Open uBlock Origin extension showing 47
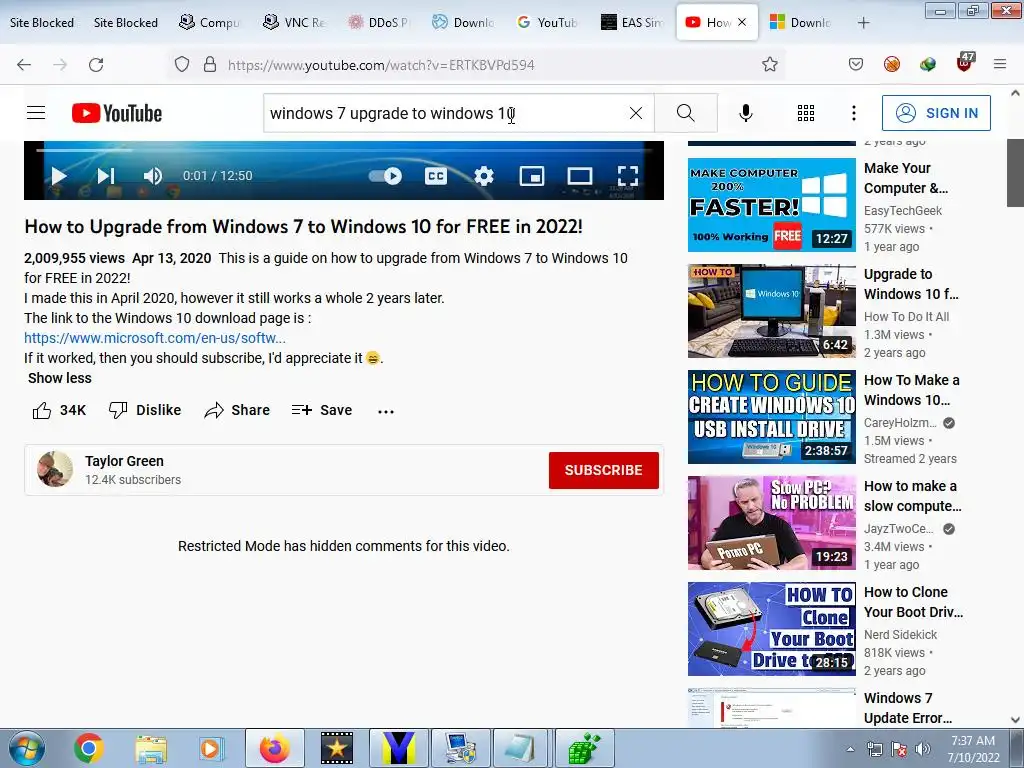Image resolution: width=1024 pixels, height=768 pixels. pyautogui.click(x=965, y=62)
